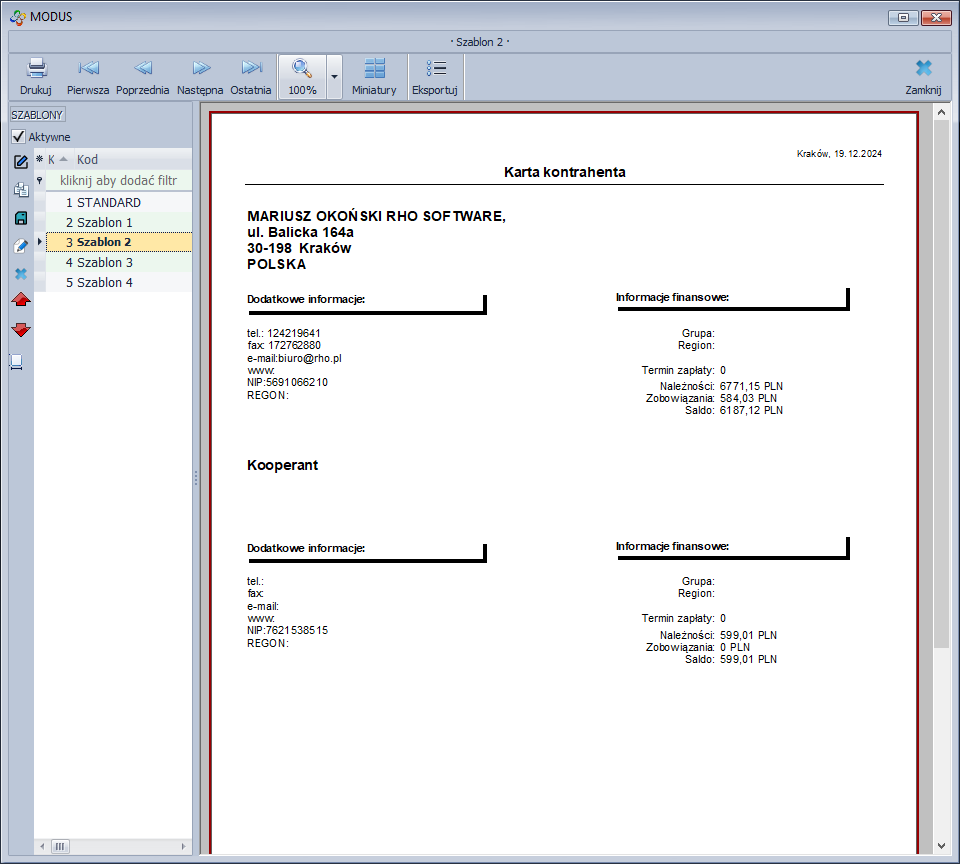Image resolution: width=960 pixels, height=864 pixels.
Task: Go to first page with Pierwsza
Action: [88, 69]
